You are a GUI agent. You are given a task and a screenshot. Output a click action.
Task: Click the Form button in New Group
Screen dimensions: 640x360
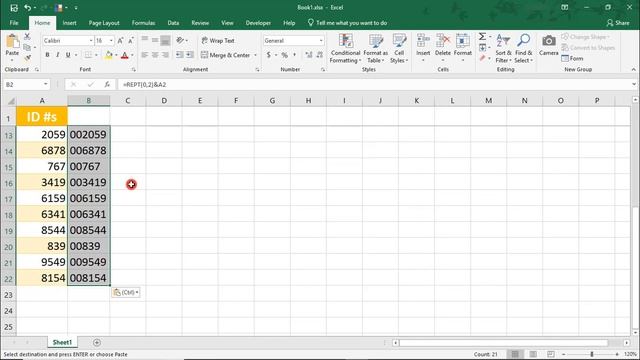[x=572, y=58]
